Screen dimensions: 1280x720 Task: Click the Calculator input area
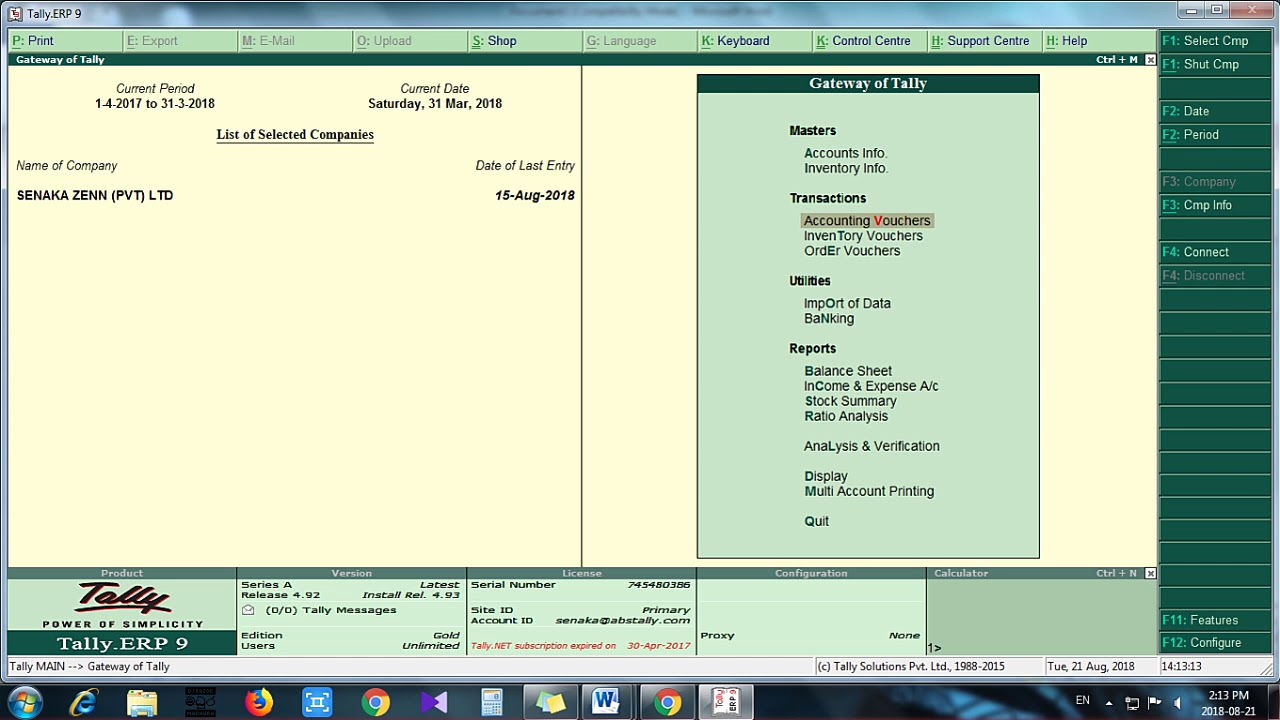tap(1040, 617)
